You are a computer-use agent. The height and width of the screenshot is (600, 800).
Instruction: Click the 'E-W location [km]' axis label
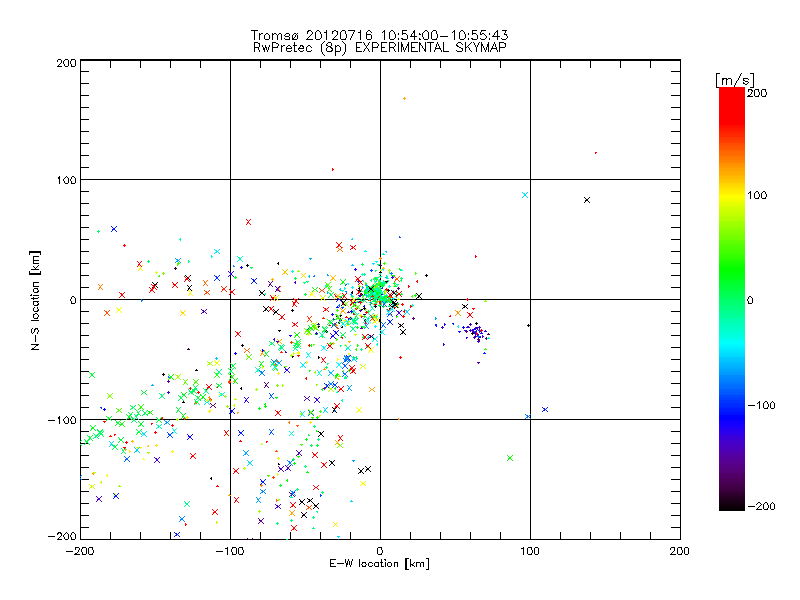pyautogui.click(x=379, y=564)
